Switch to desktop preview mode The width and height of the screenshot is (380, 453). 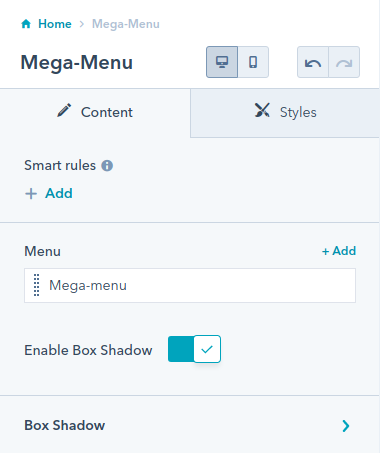point(222,62)
